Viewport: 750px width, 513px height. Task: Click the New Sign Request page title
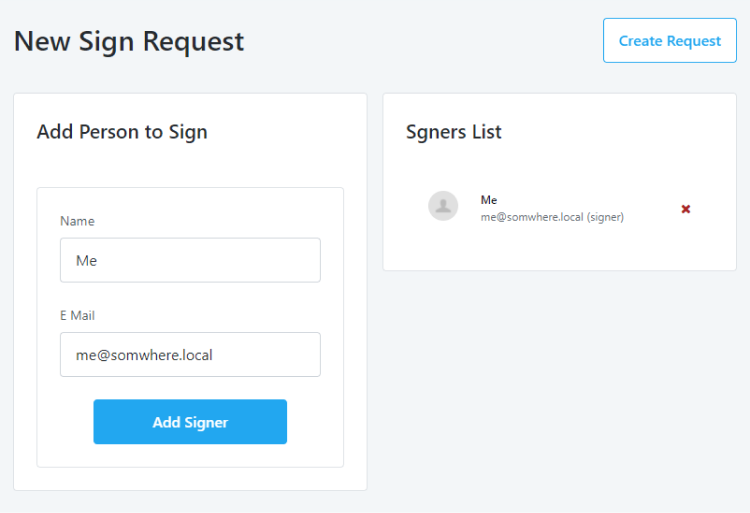point(129,41)
